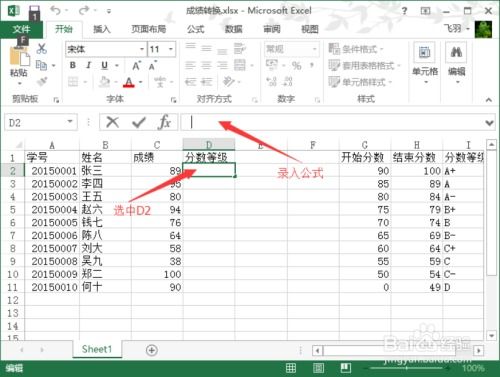Apply percent style
The height and width of the screenshot is (377, 500).
point(296,66)
